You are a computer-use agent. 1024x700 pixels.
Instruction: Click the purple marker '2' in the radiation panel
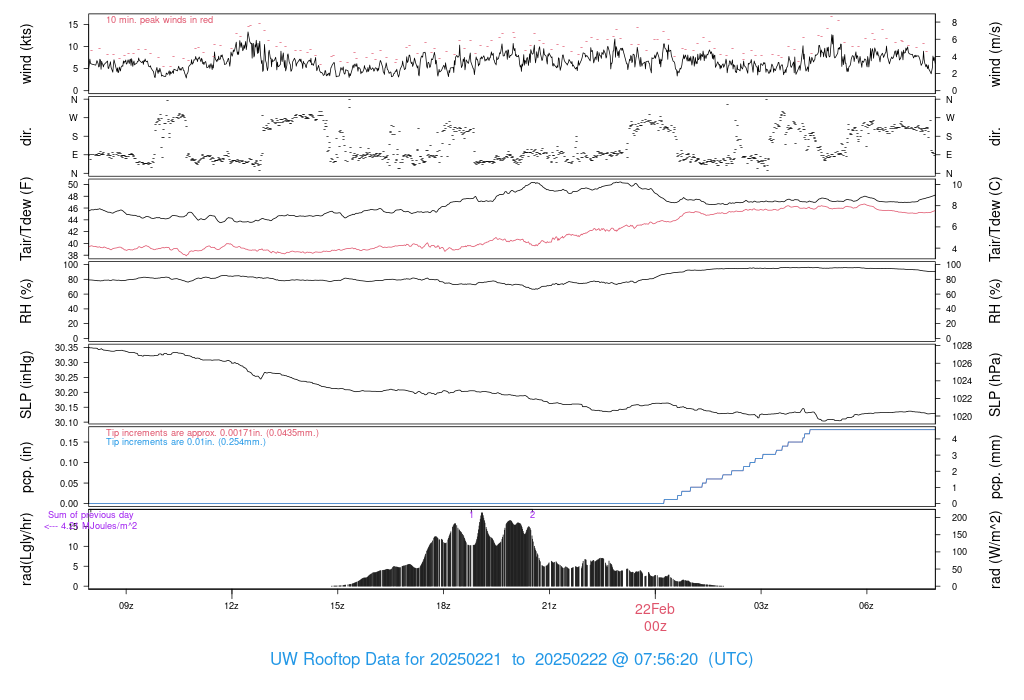(532, 515)
